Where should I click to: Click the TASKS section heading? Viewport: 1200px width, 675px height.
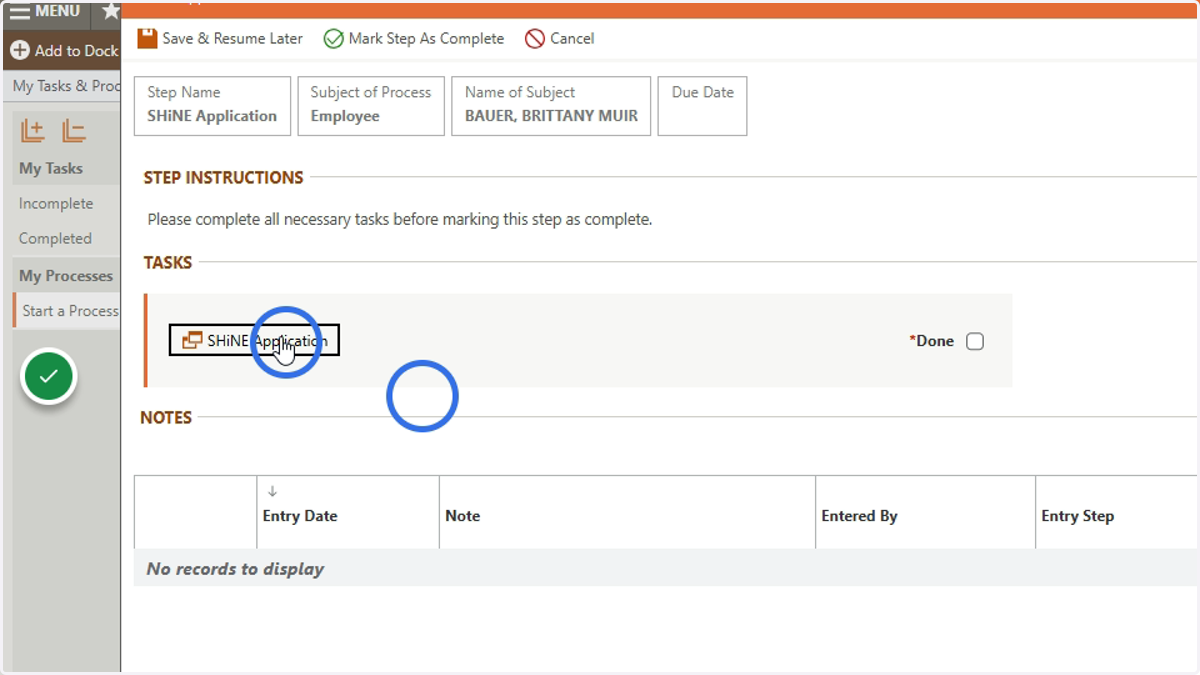(168, 263)
